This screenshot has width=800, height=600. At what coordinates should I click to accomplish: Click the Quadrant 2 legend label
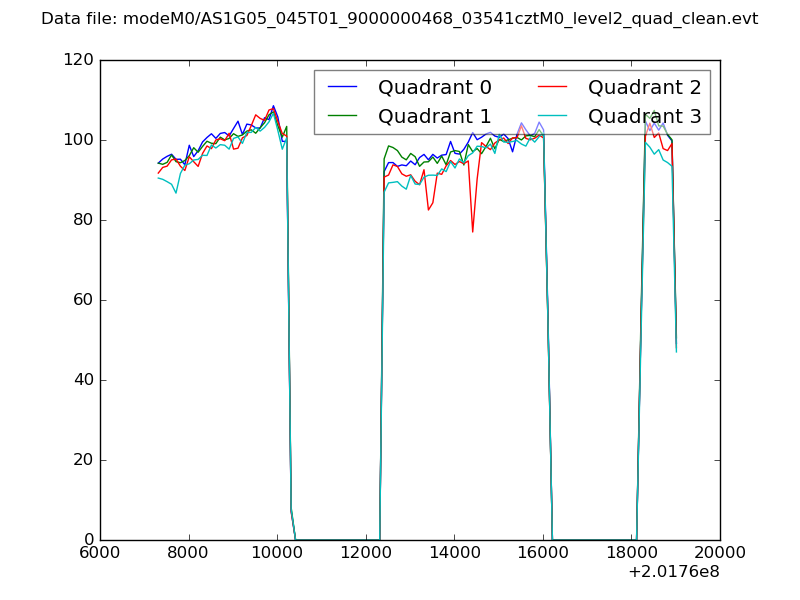coord(644,87)
